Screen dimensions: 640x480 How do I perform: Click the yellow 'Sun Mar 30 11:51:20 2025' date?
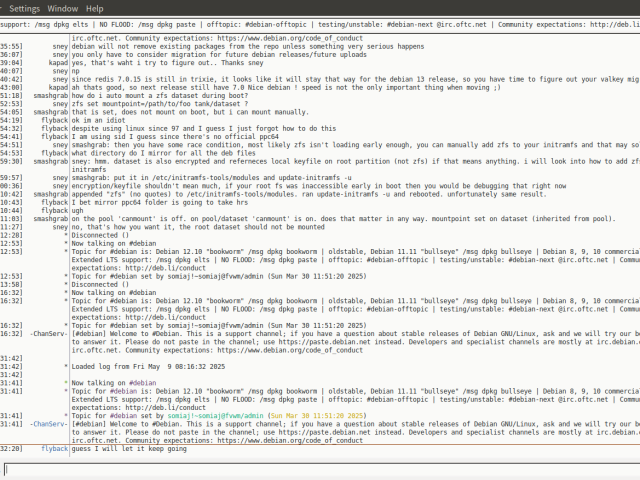pos(317,416)
